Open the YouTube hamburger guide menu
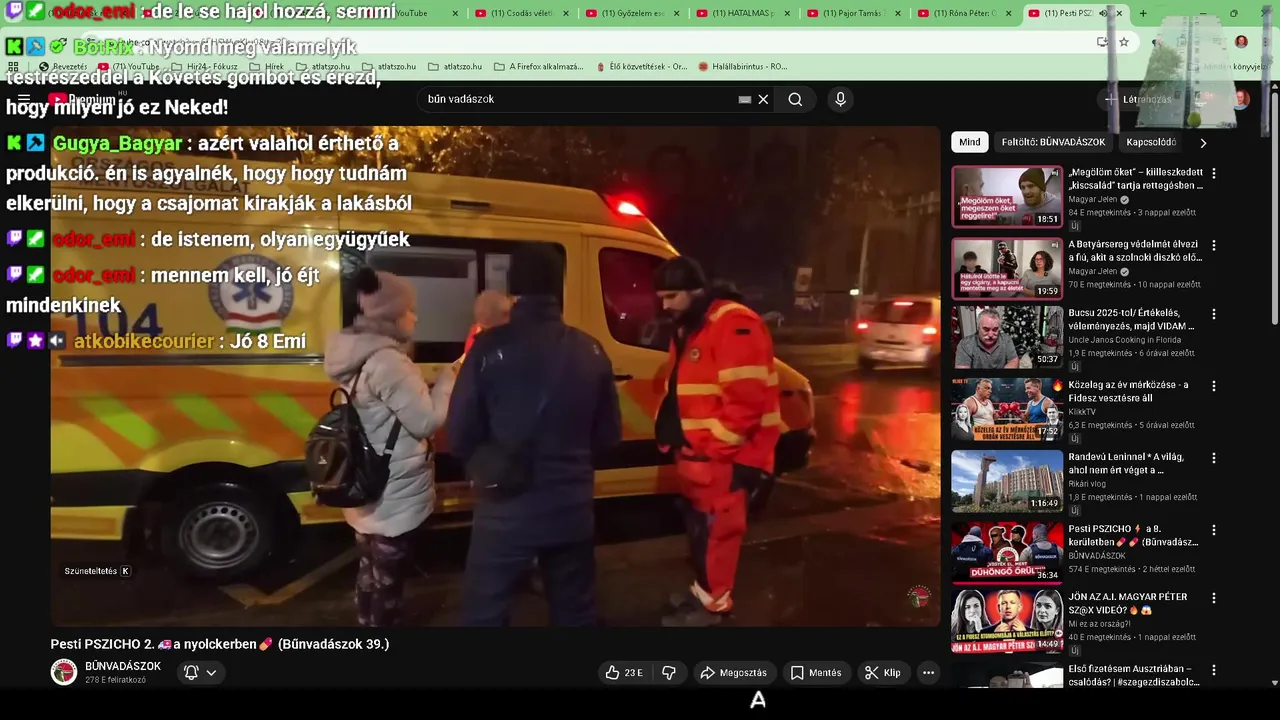 tap(24, 99)
